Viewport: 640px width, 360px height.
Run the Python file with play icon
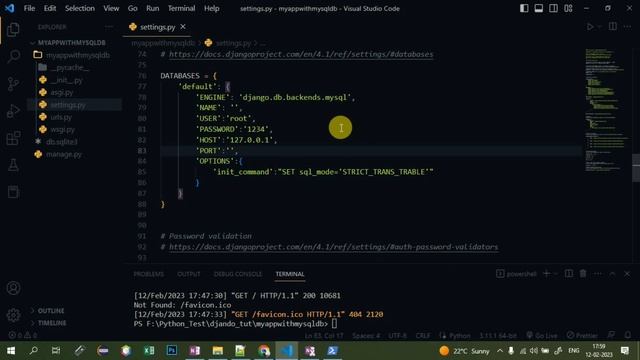point(590,27)
